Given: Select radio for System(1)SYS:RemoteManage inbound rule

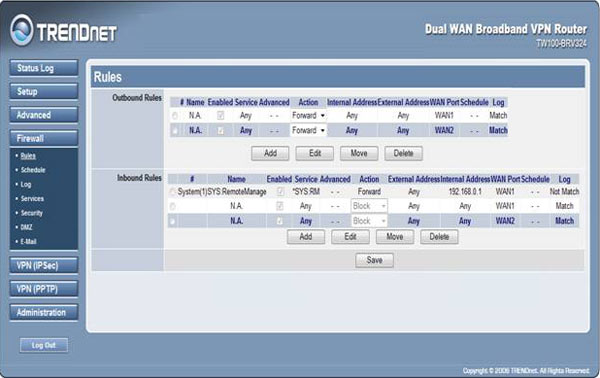Looking at the screenshot, I should [x=173, y=192].
